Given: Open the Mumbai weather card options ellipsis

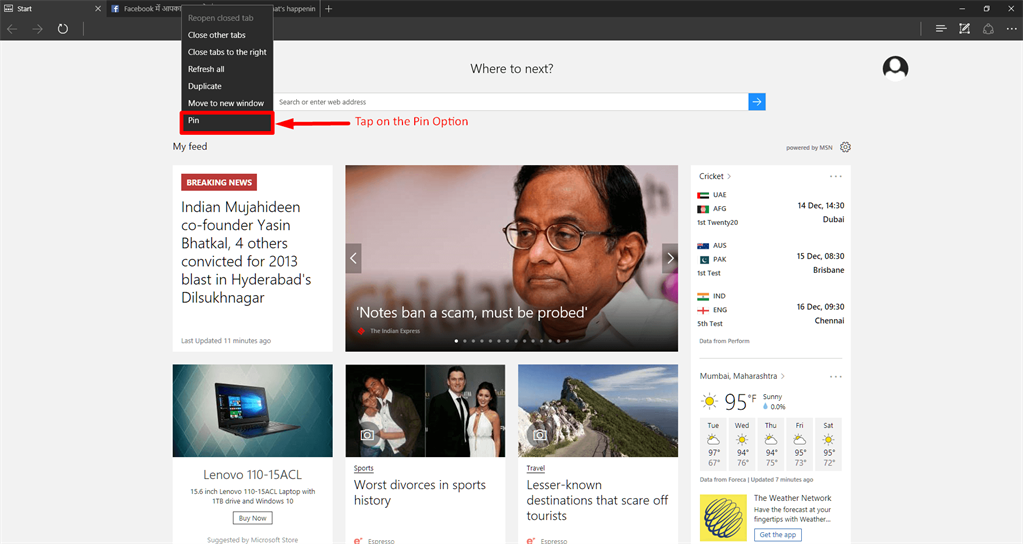Looking at the screenshot, I should tap(835, 376).
